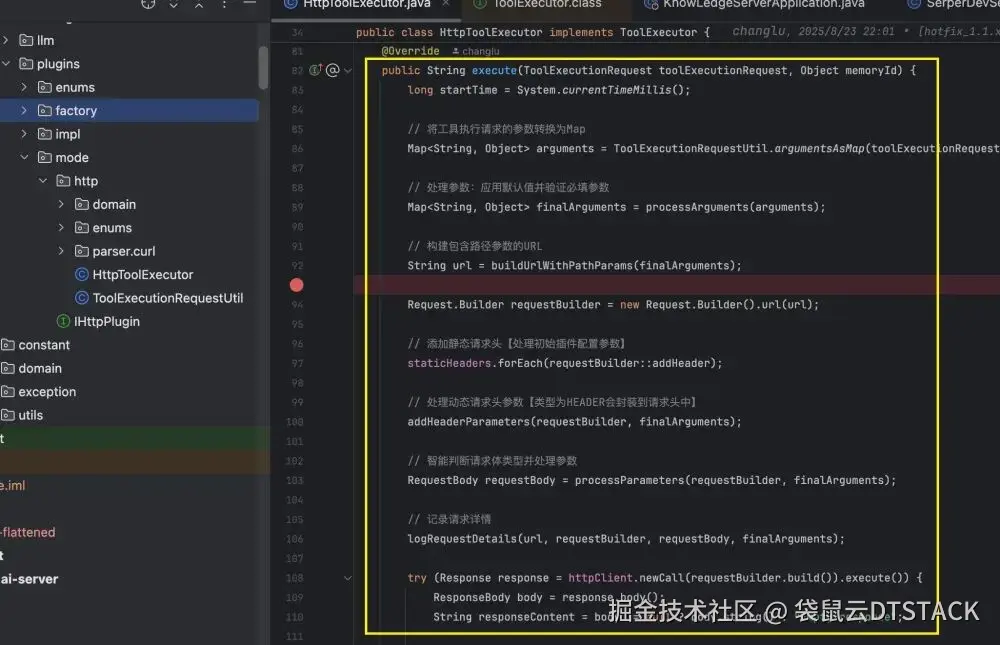The height and width of the screenshot is (645, 1000).
Task: Toggle the breakpoint on line 93
Action: coord(296,284)
